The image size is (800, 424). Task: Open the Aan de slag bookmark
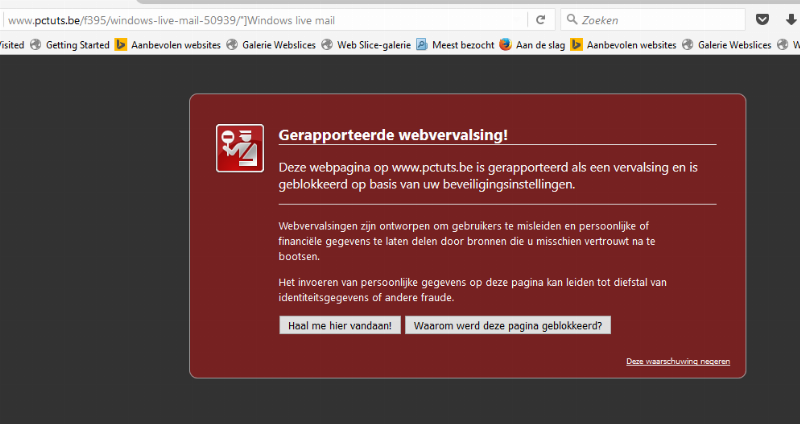pos(541,44)
